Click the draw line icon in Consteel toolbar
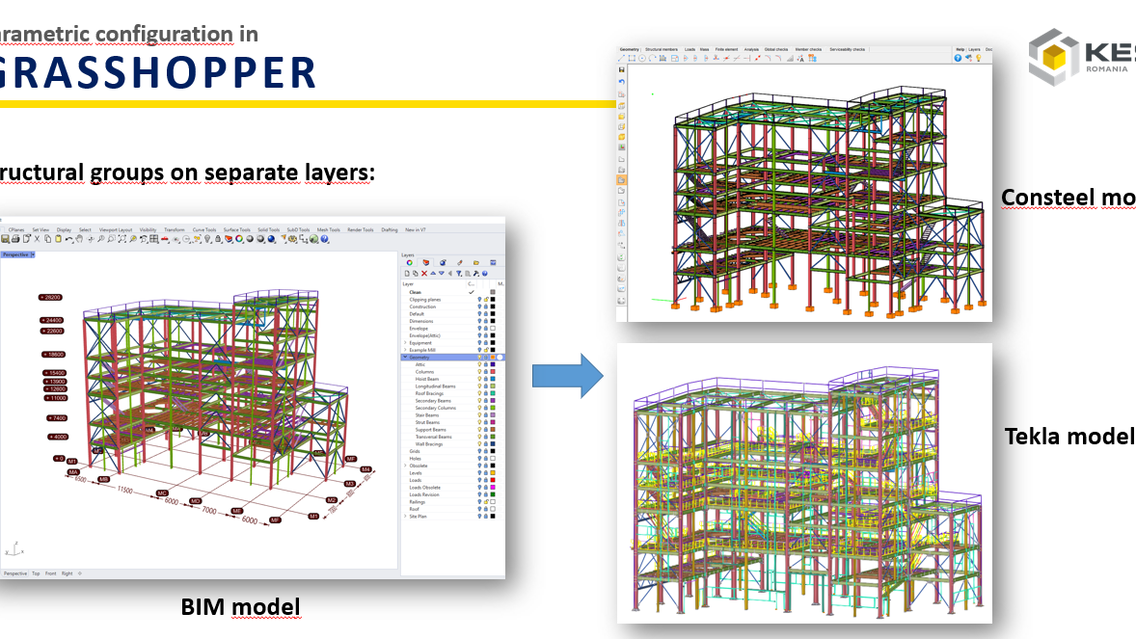Viewport: 1136px width, 639px height. (621, 58)
